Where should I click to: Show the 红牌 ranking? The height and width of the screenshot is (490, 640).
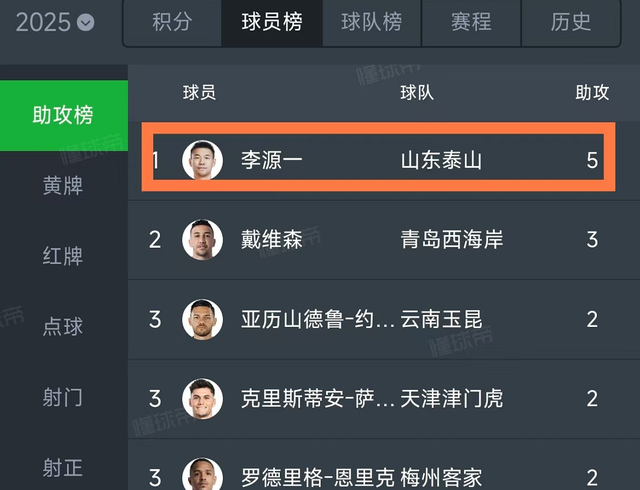pos(63,256)
